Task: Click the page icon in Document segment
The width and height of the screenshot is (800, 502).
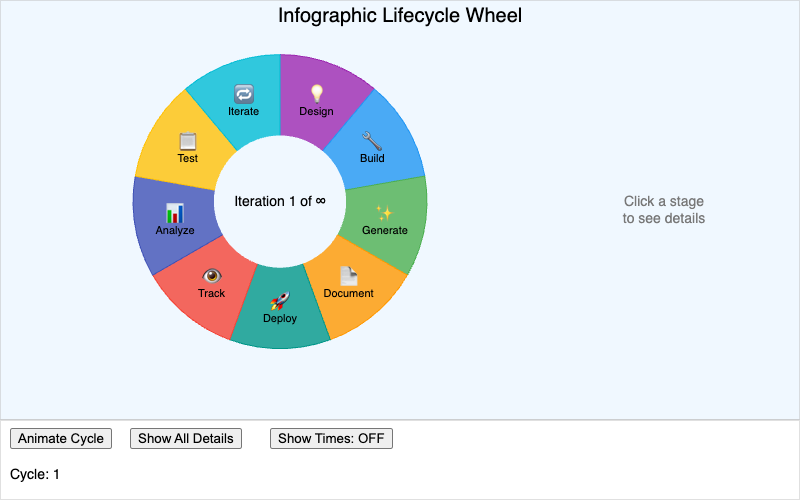Action: [348, 276]
